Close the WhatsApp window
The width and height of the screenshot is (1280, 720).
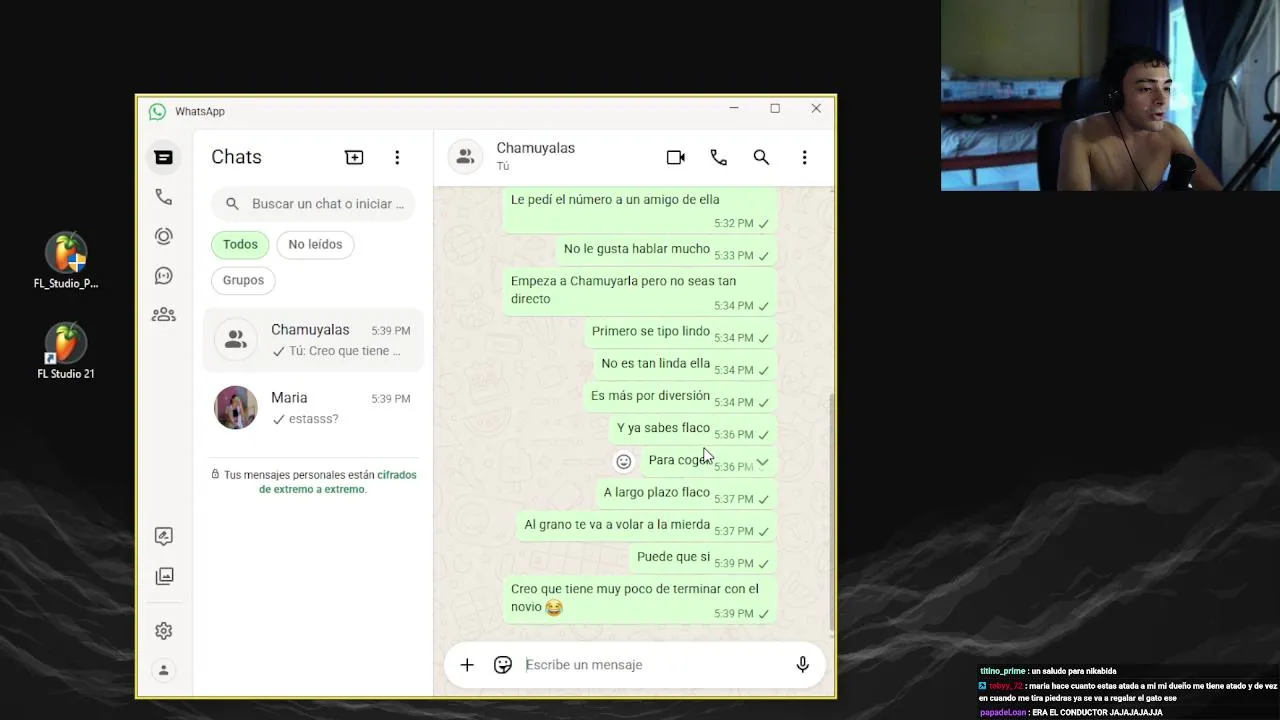816,108
